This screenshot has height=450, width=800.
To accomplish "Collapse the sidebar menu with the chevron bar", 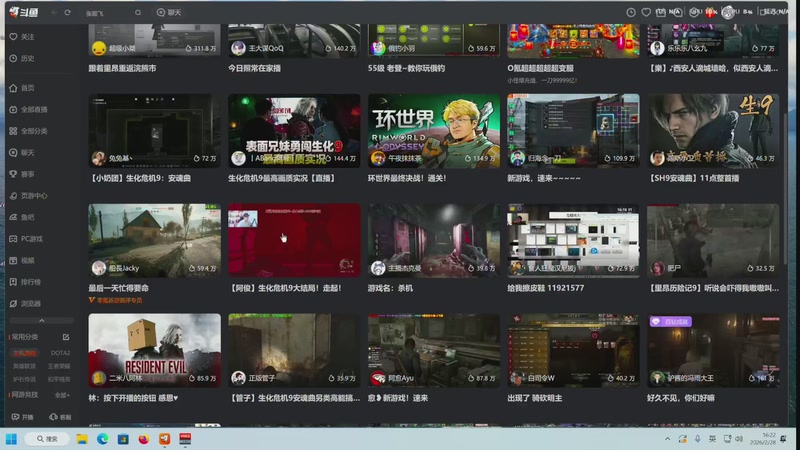I will pos(41,320).
